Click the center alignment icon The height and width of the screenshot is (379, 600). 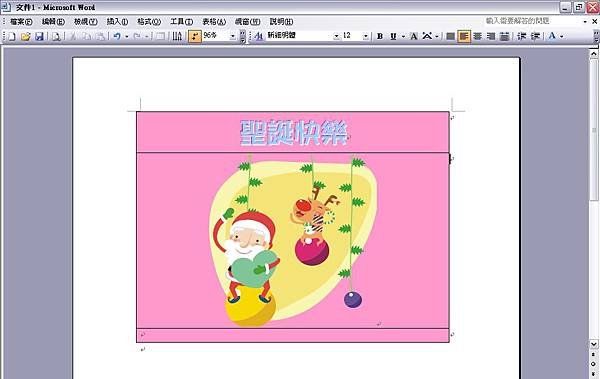pos(478,36)
